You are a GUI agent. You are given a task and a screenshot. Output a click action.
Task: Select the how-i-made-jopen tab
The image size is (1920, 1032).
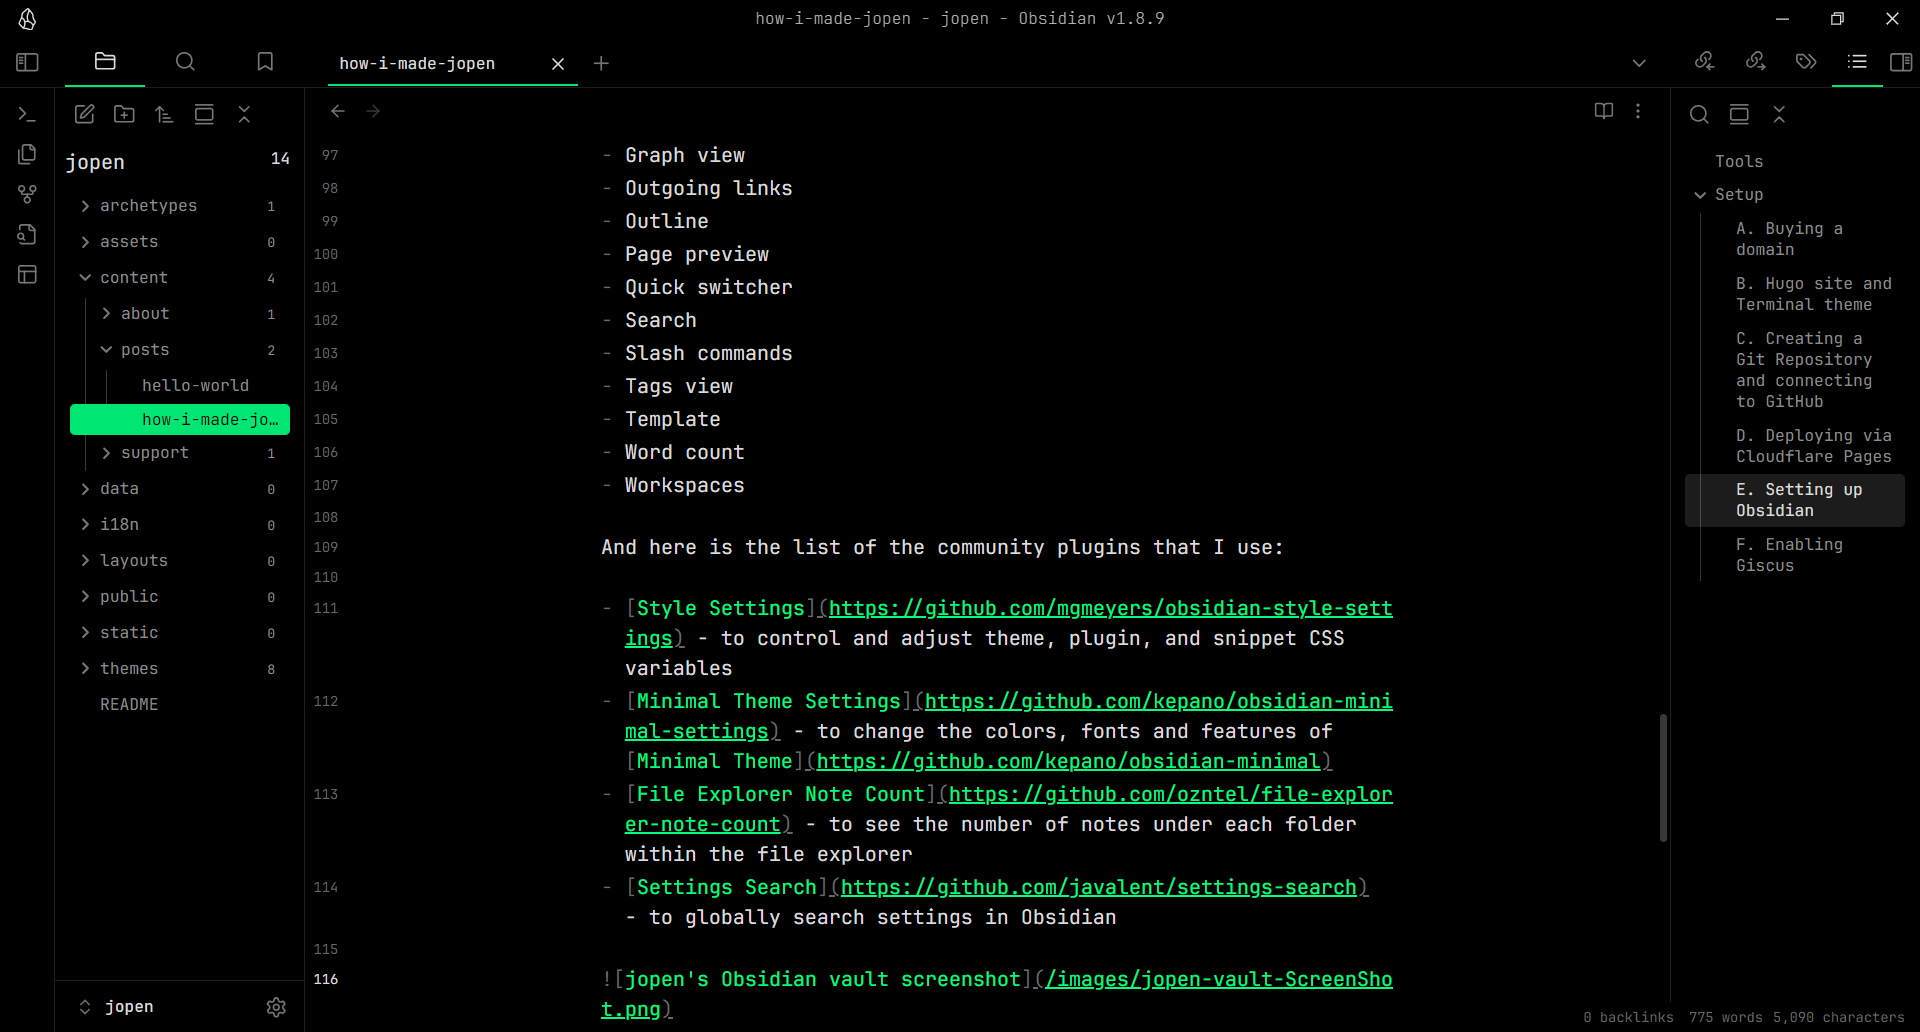(418, 64)
